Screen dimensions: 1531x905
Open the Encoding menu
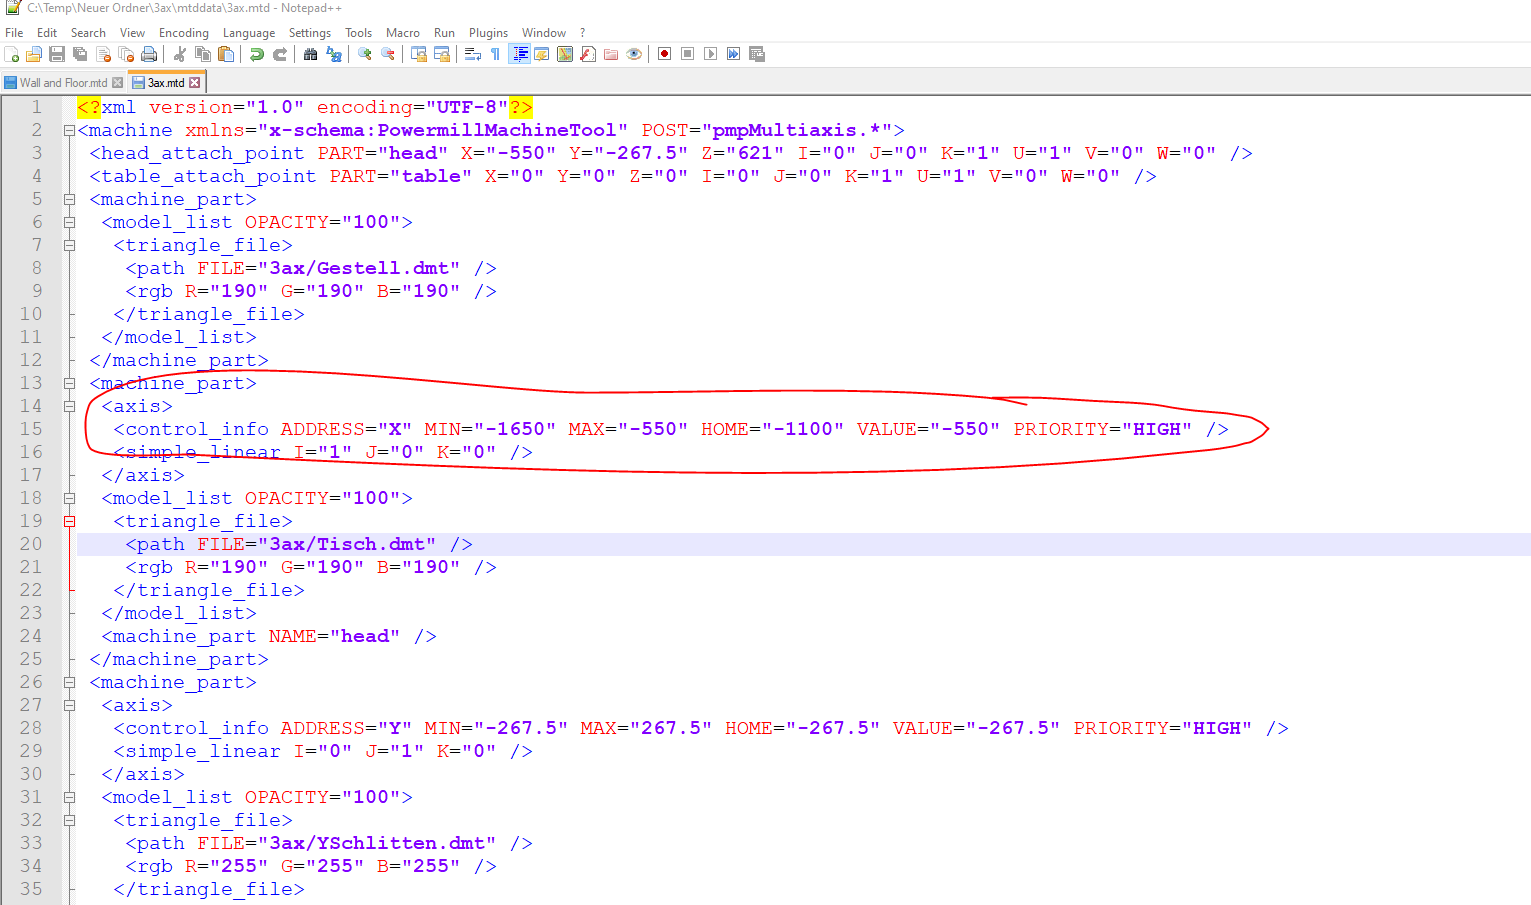[x=184, y=33]
